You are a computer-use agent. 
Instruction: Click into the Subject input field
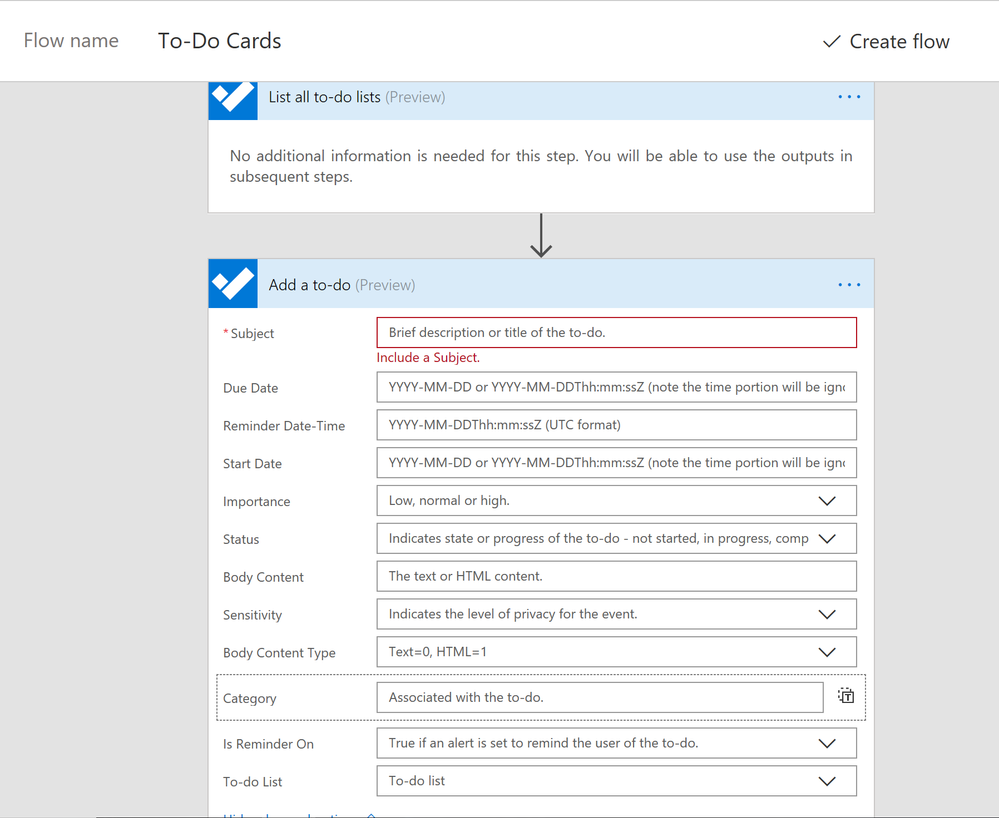click(x=616, y=333)
